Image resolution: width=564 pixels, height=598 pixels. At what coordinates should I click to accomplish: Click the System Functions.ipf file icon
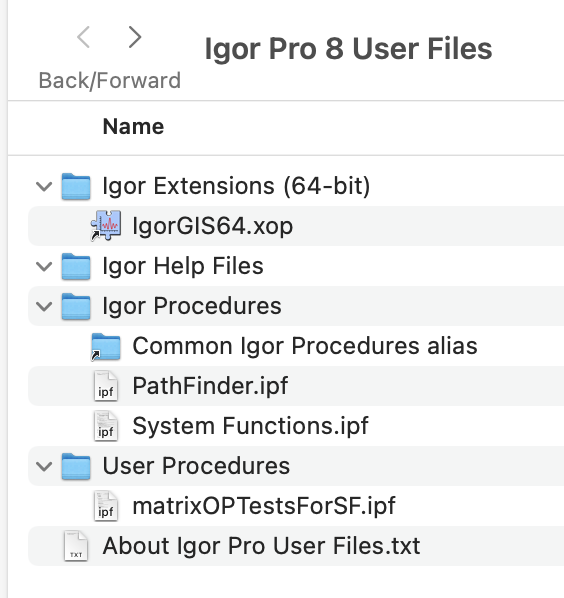coord(106,426)
